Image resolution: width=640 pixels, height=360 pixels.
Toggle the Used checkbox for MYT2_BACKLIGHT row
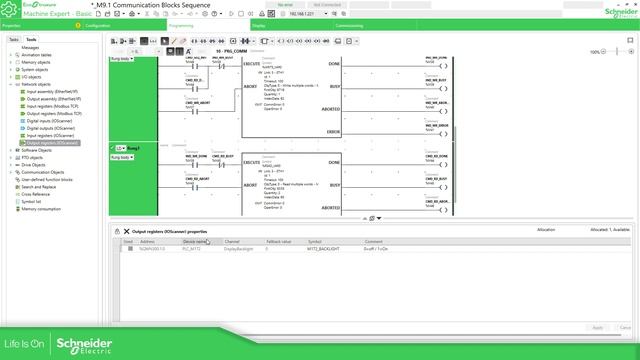(x=130, y=249)
